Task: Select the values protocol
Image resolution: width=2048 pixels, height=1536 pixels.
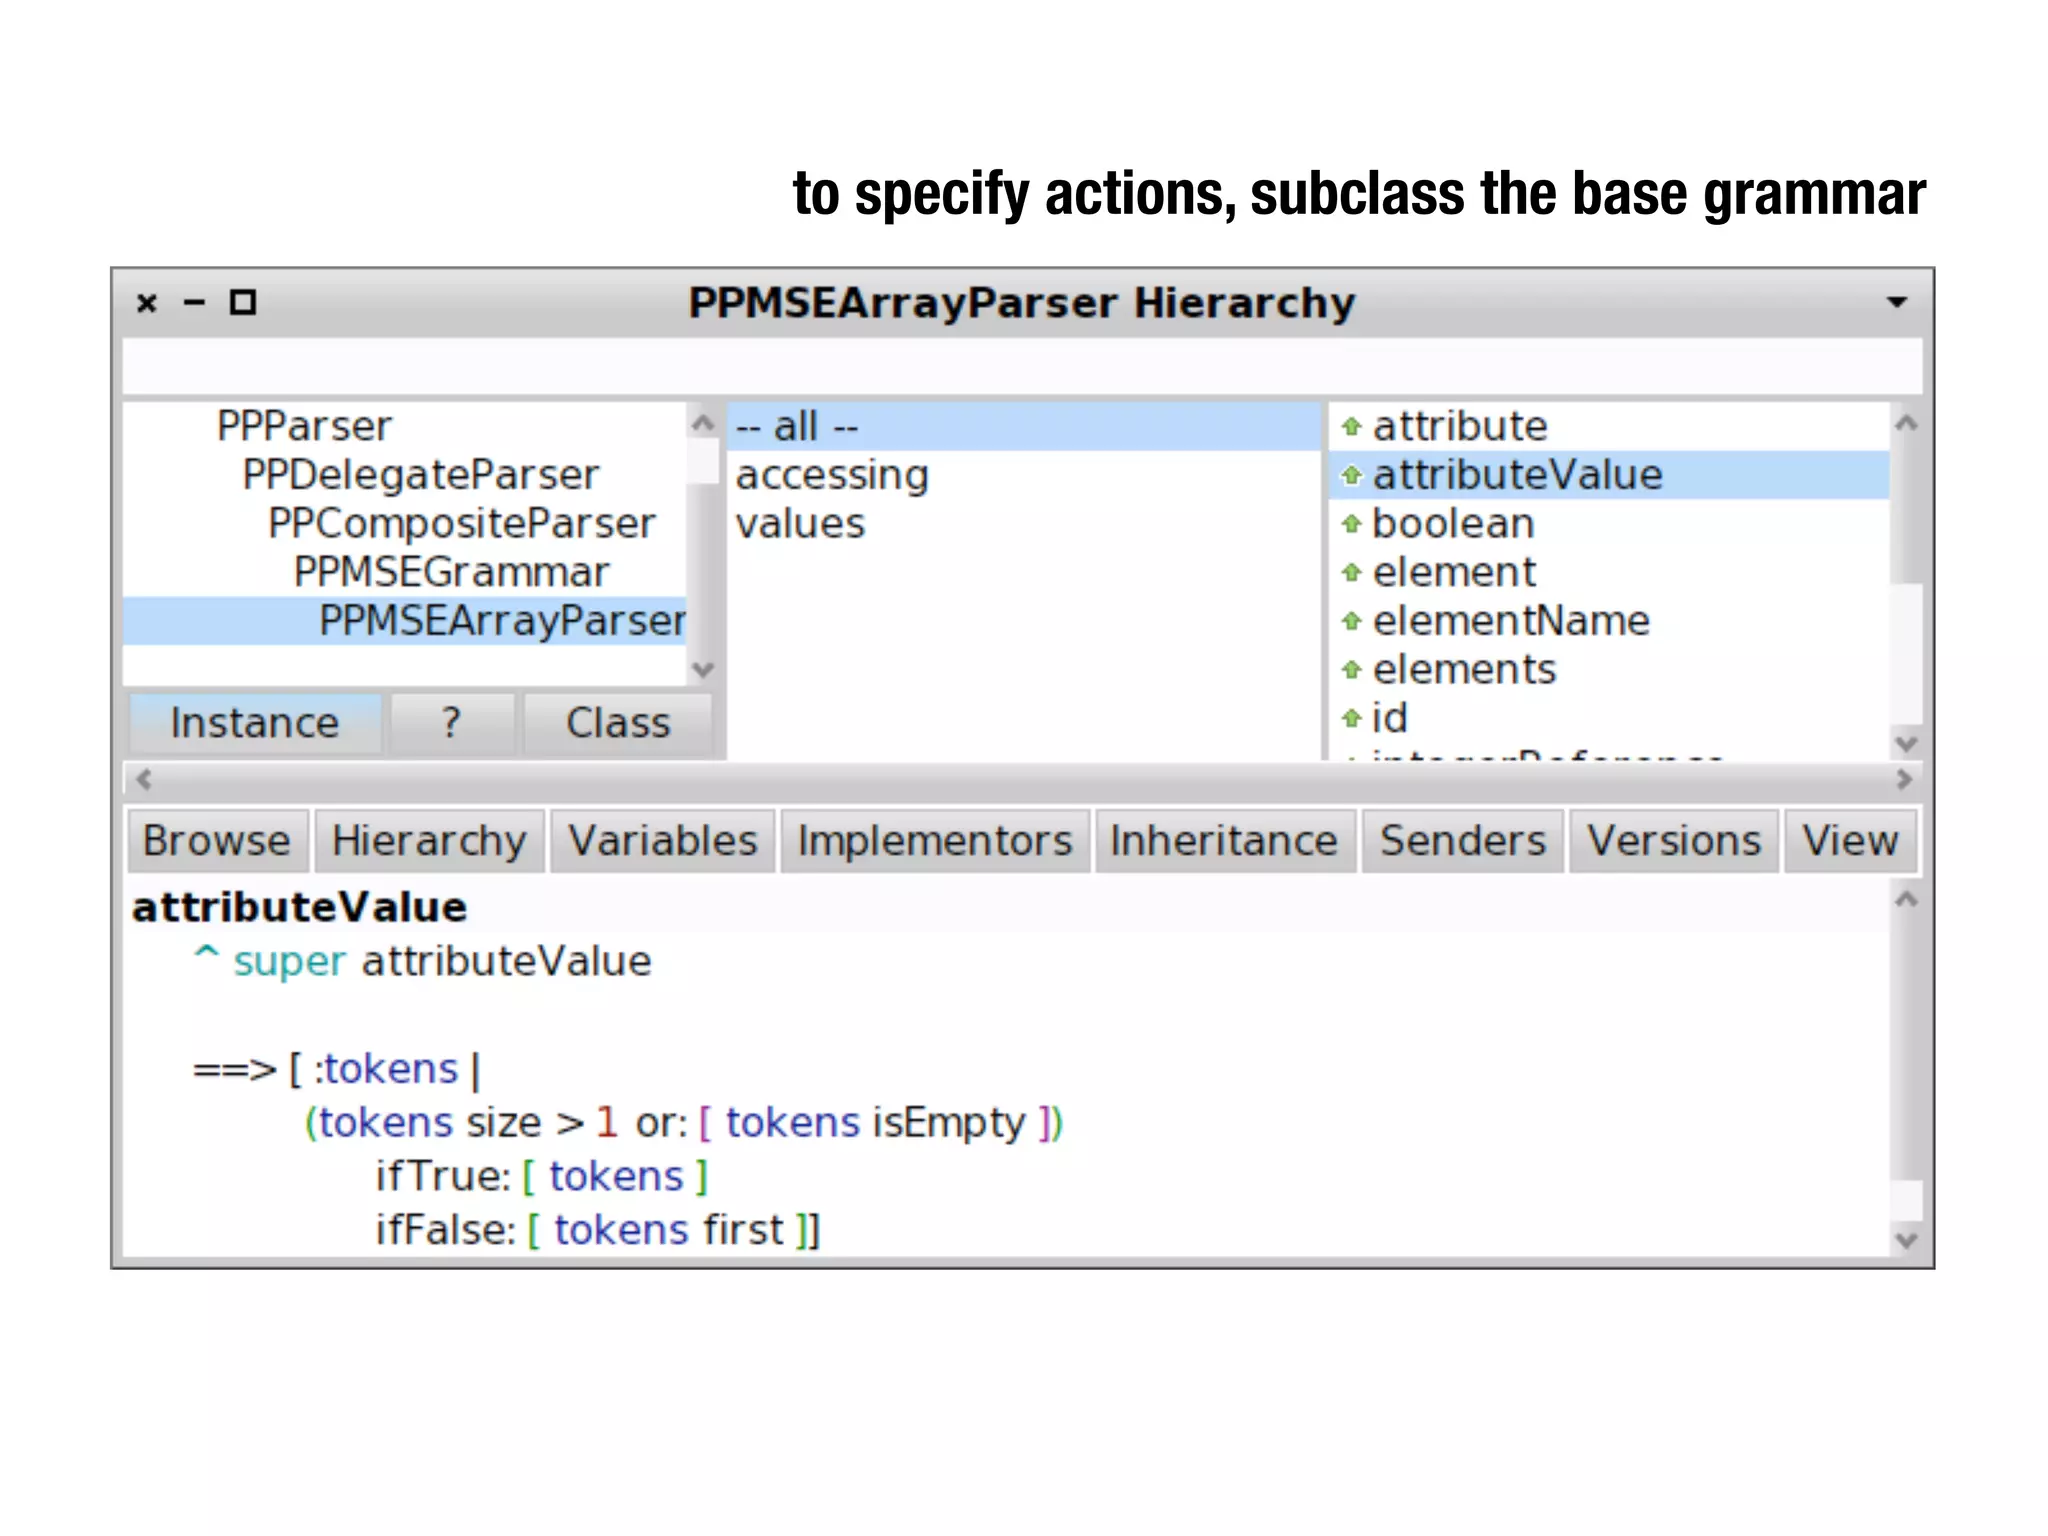Action: coord(1024,524)
